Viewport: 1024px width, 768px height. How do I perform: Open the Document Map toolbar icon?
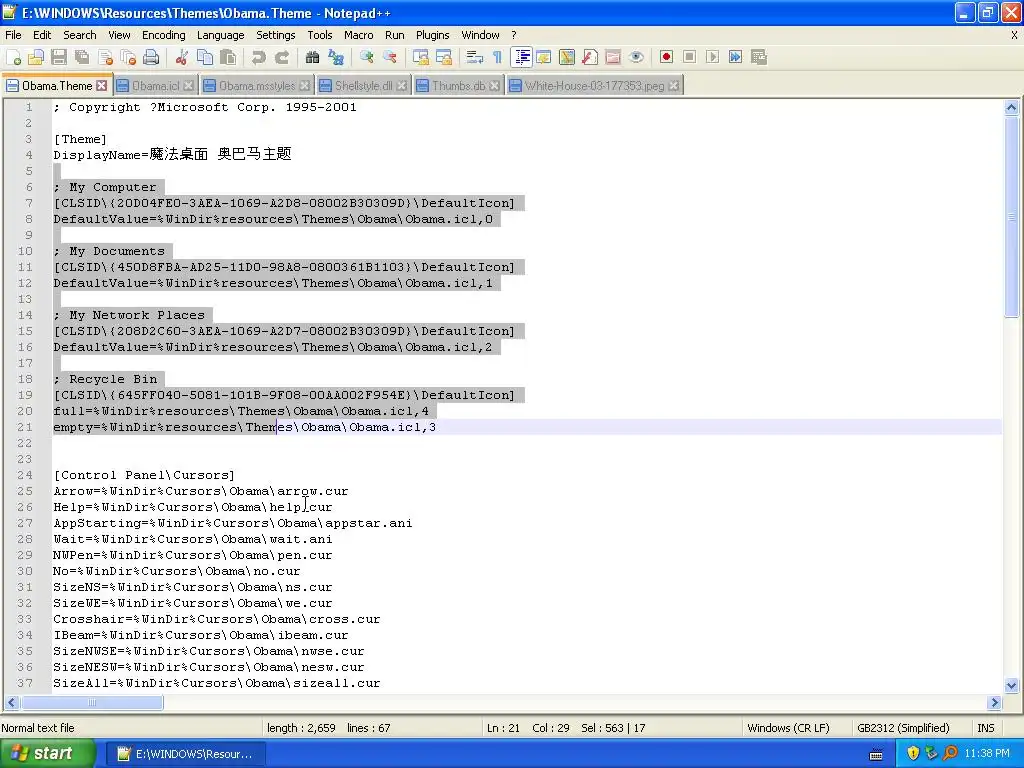[567, 57]
